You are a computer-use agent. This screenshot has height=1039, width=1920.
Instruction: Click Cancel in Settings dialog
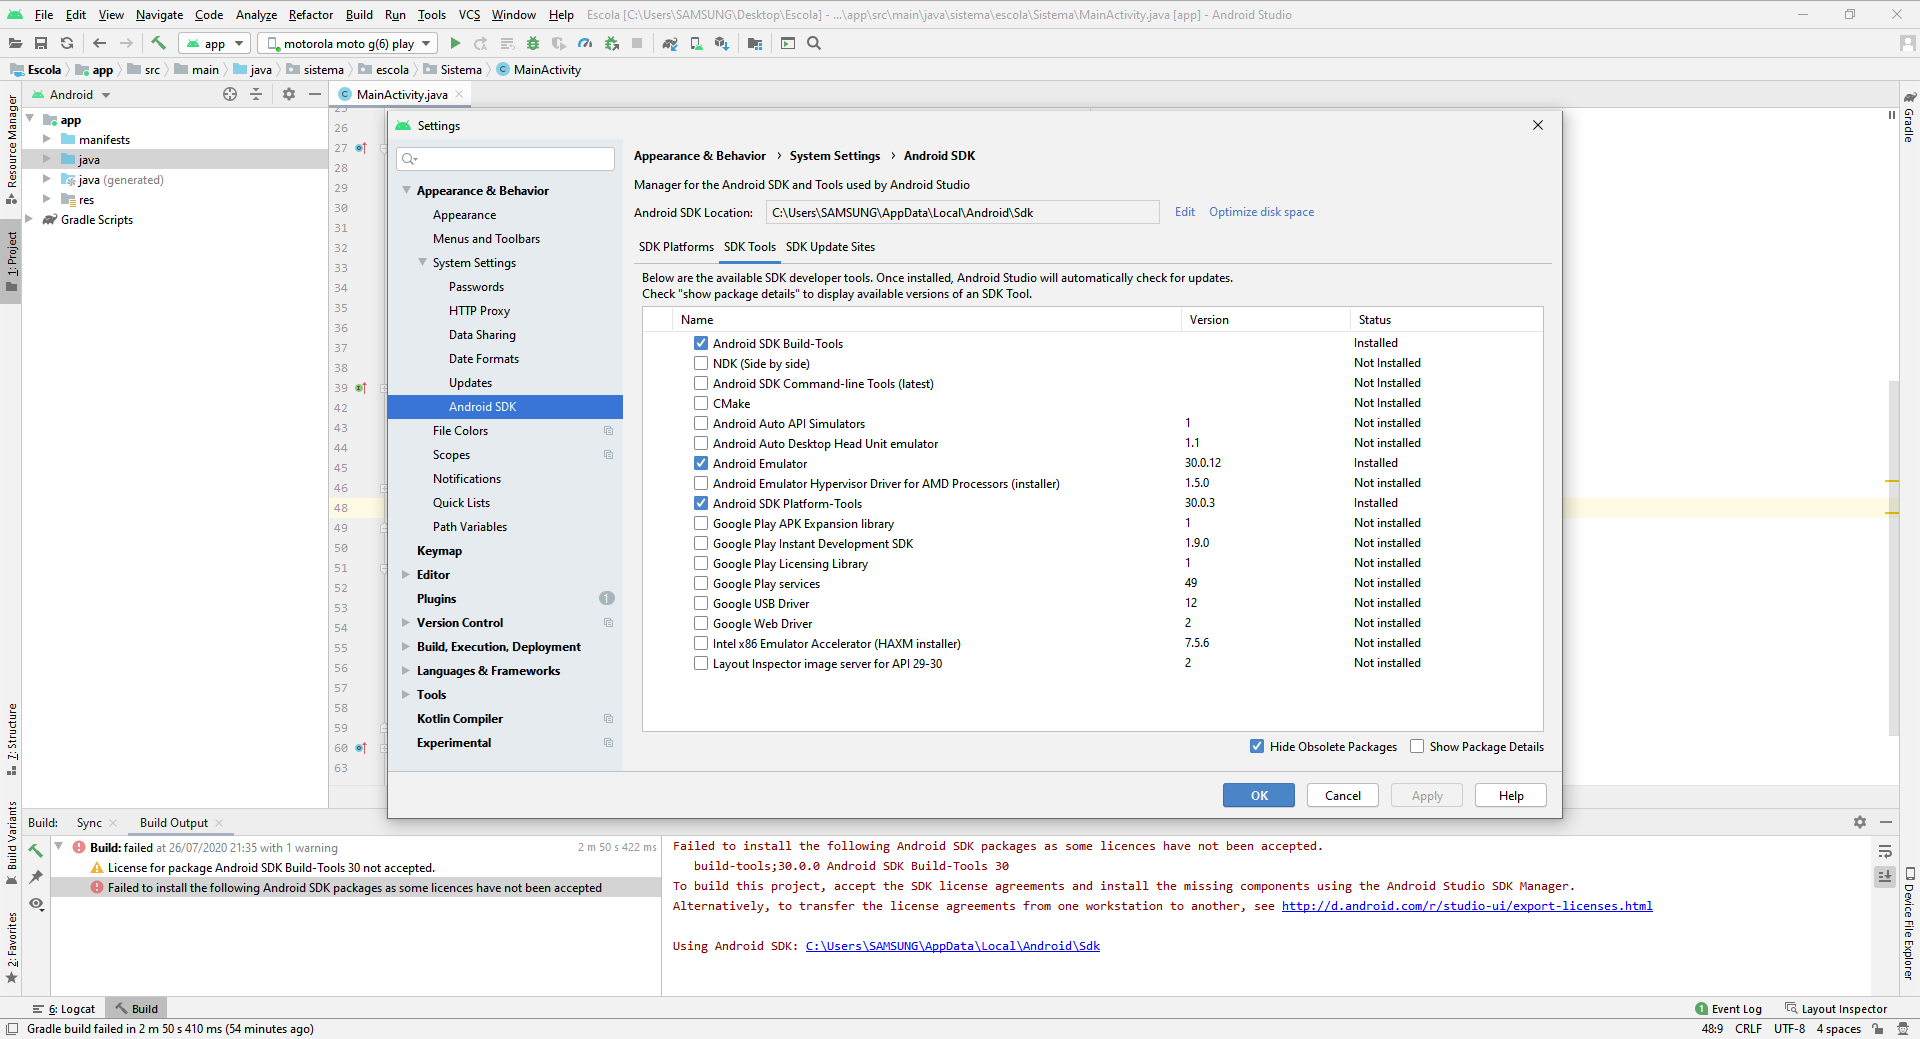coord(1342,795)
